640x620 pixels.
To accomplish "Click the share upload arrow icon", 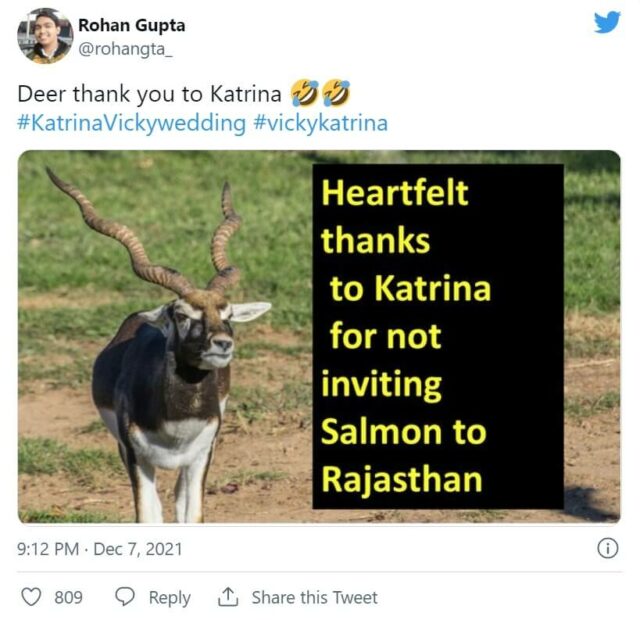I will click(228, 597).
